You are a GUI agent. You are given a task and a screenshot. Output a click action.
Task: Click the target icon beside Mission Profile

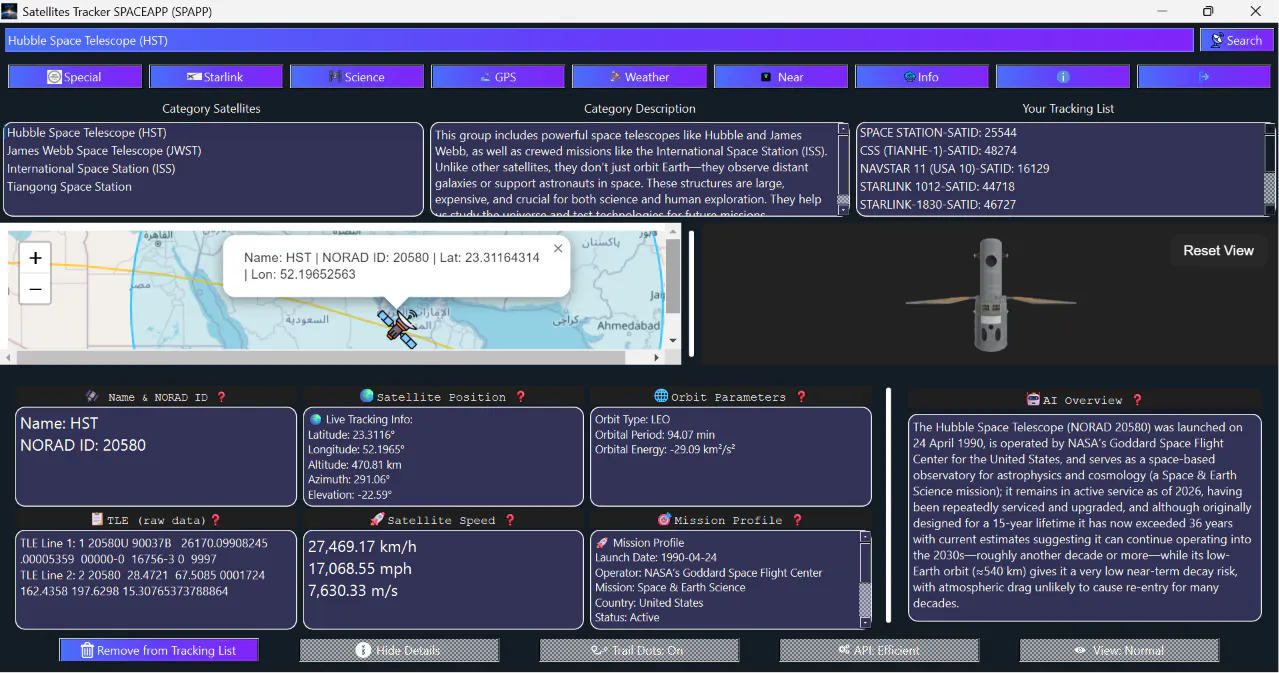click(664, 520)
